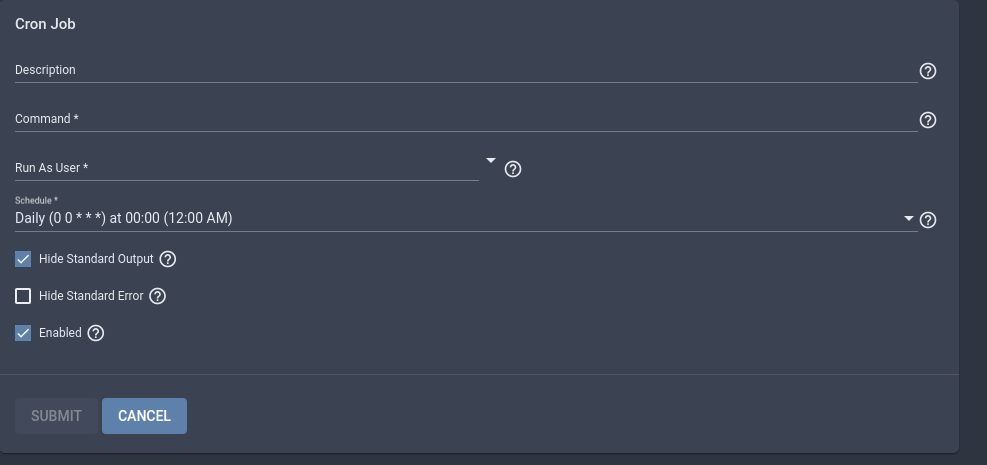987x465 pixels.
Task: Open help tooltip for Description field
Action: (x=928, y=71)
